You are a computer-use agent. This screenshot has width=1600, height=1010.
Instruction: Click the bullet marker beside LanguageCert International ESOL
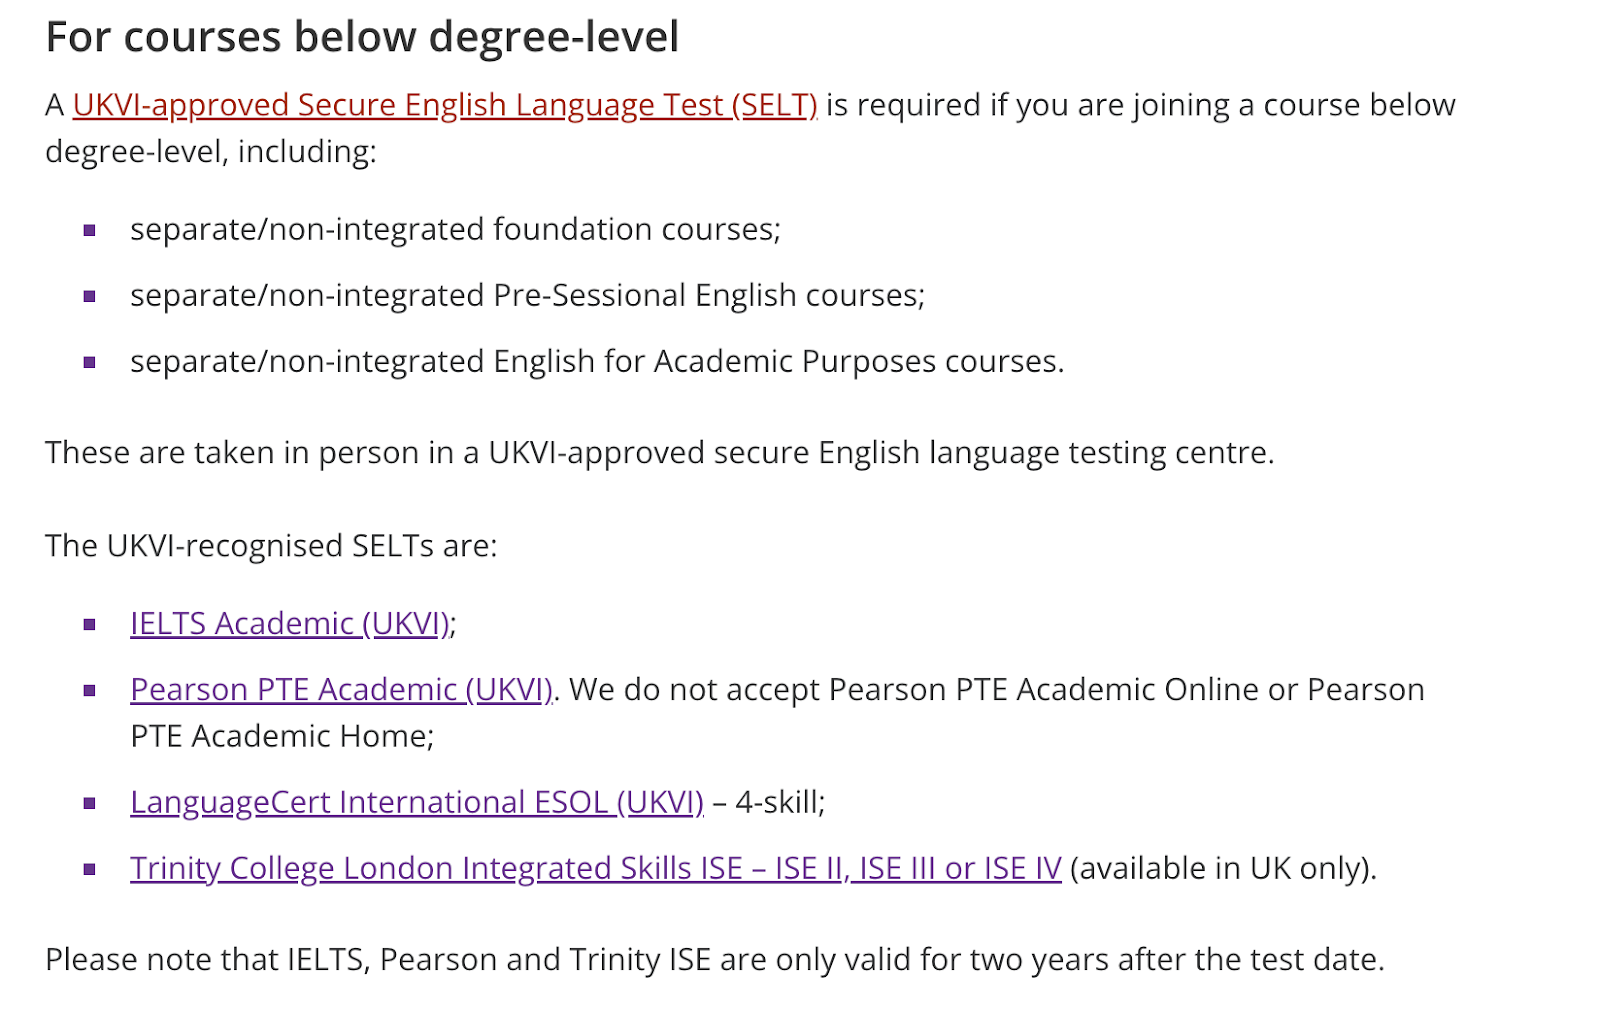coord(90,804)
